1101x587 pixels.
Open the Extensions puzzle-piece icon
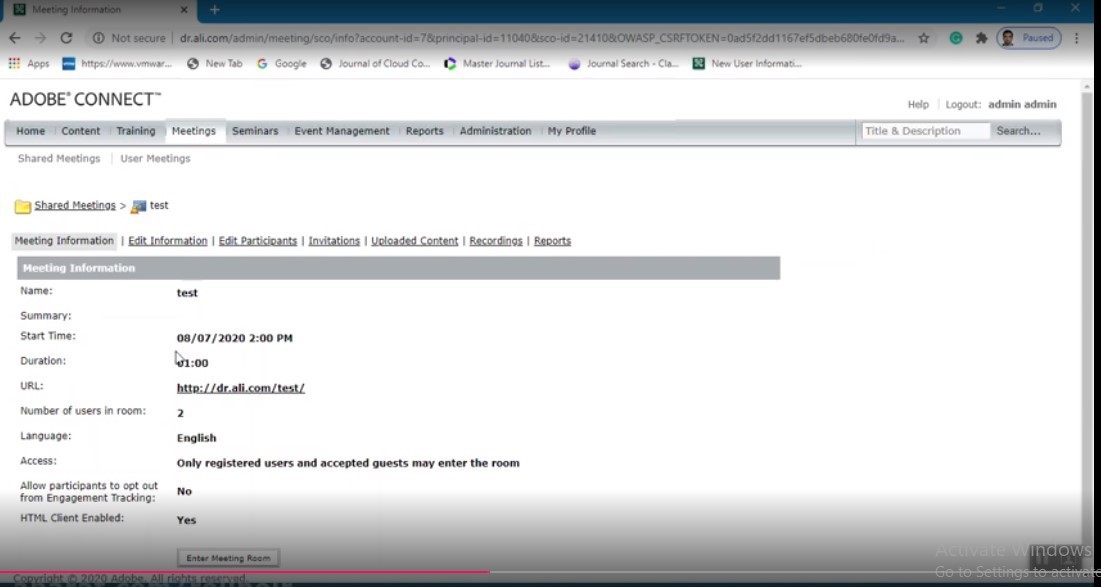click(982, 38)
